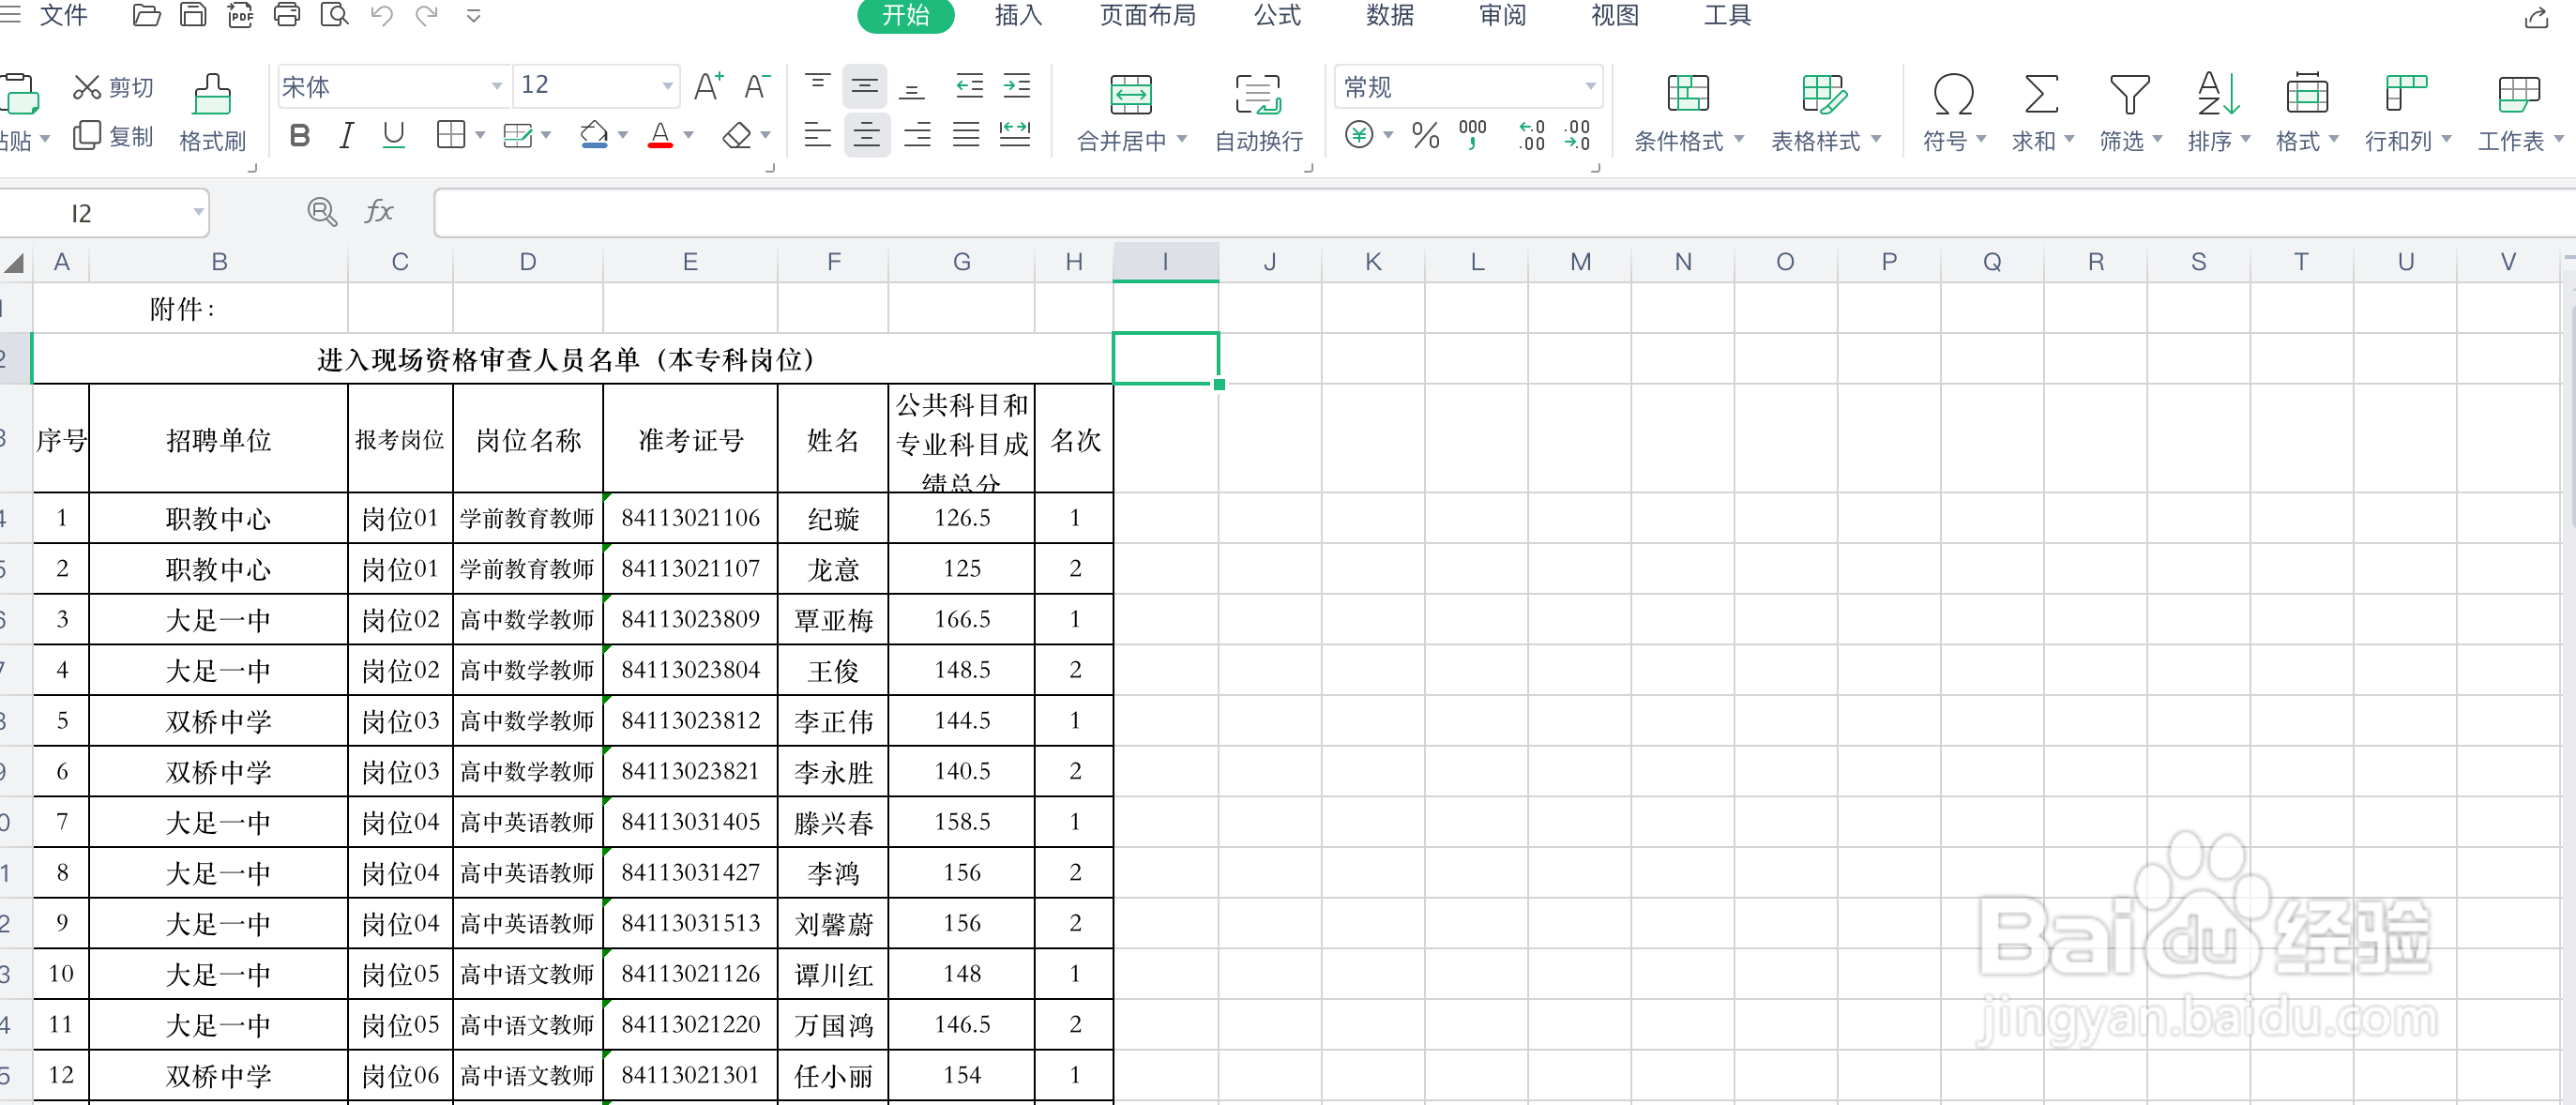The height and width of the screenshot is (1105, 2576).
Task: Click the 合并居中 merge icon
Action: [1131, 95]
